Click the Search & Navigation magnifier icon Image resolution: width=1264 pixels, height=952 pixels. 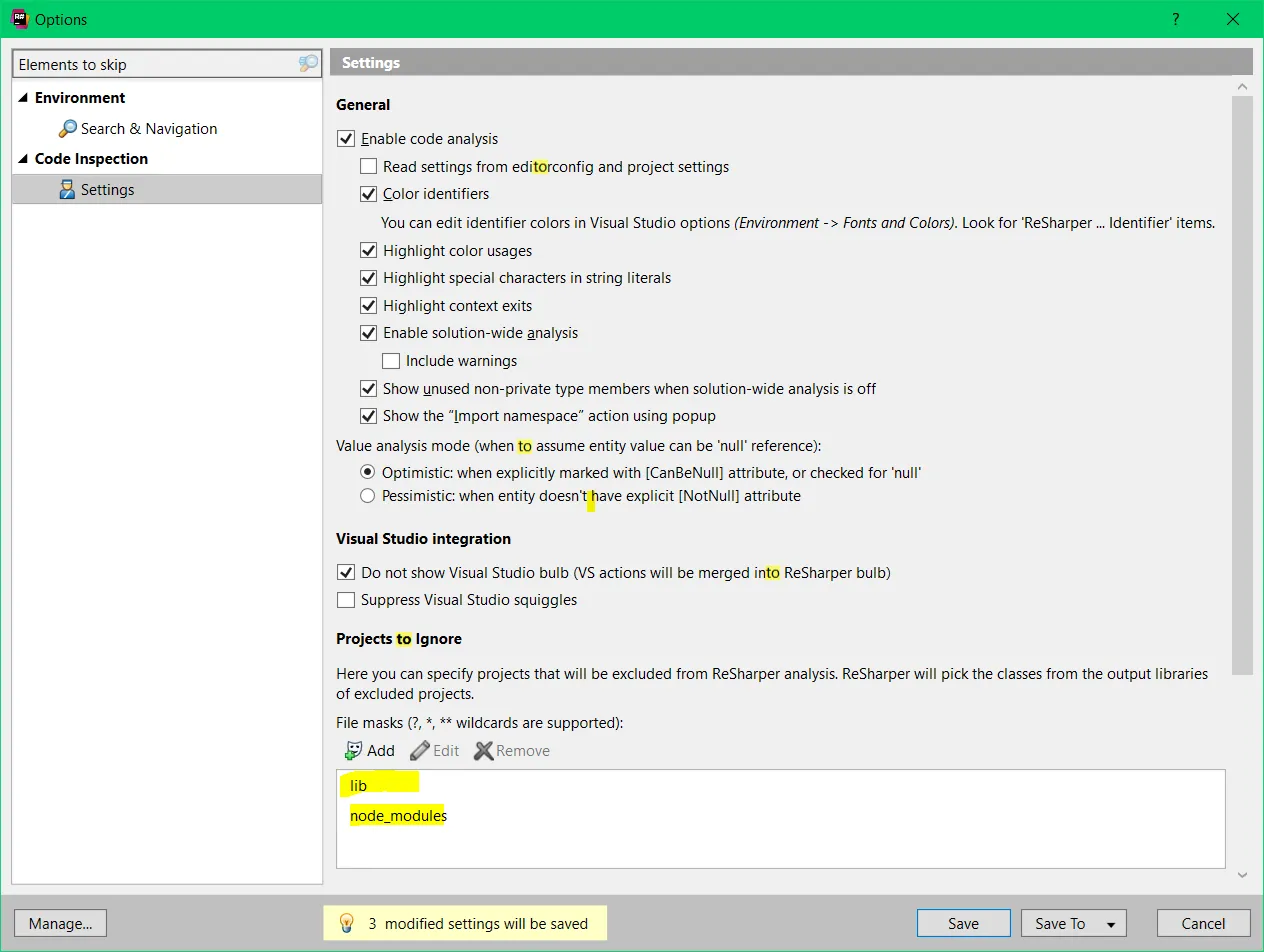click(x=67, y=129)
